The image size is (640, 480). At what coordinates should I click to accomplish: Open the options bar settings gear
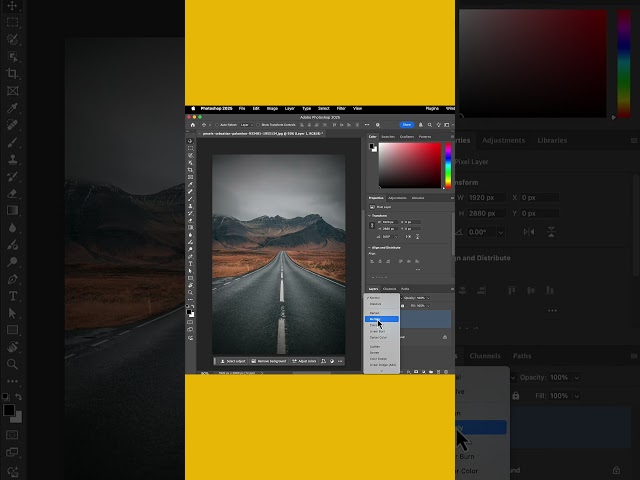pos(378,125)
